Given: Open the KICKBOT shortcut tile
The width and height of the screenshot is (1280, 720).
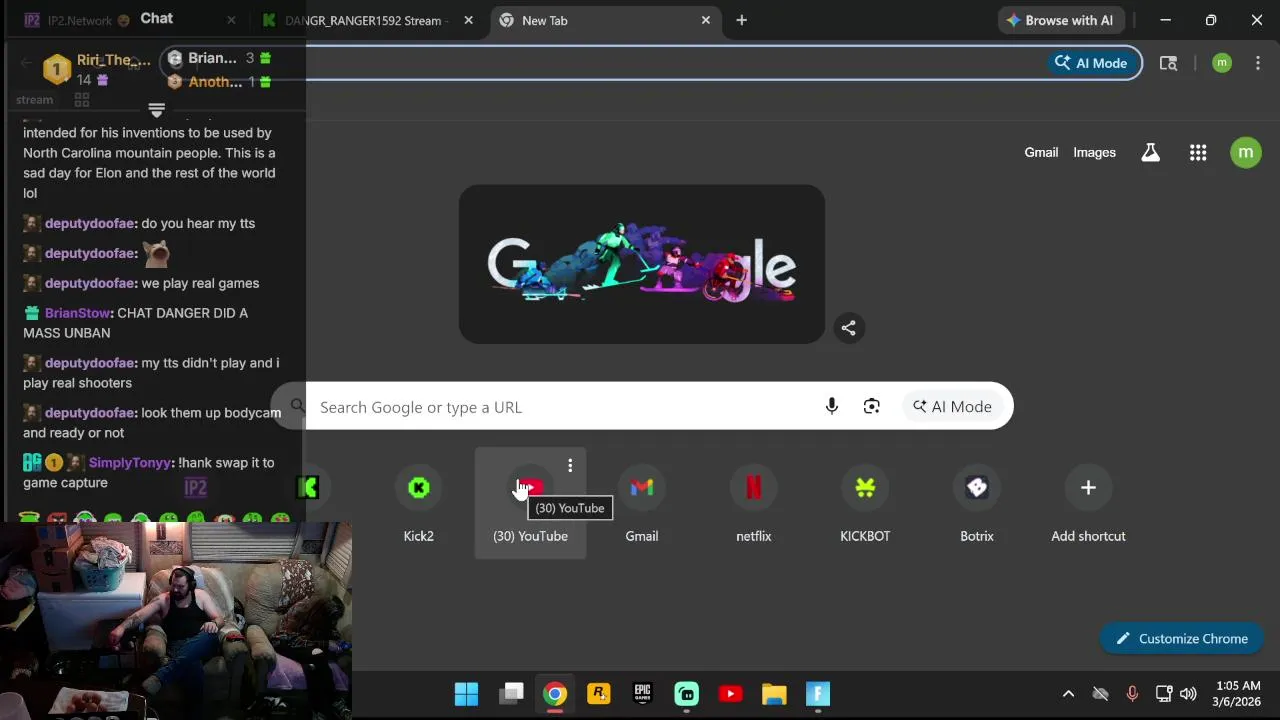Looking at the screenshot, I should click(x=865, y=503).
